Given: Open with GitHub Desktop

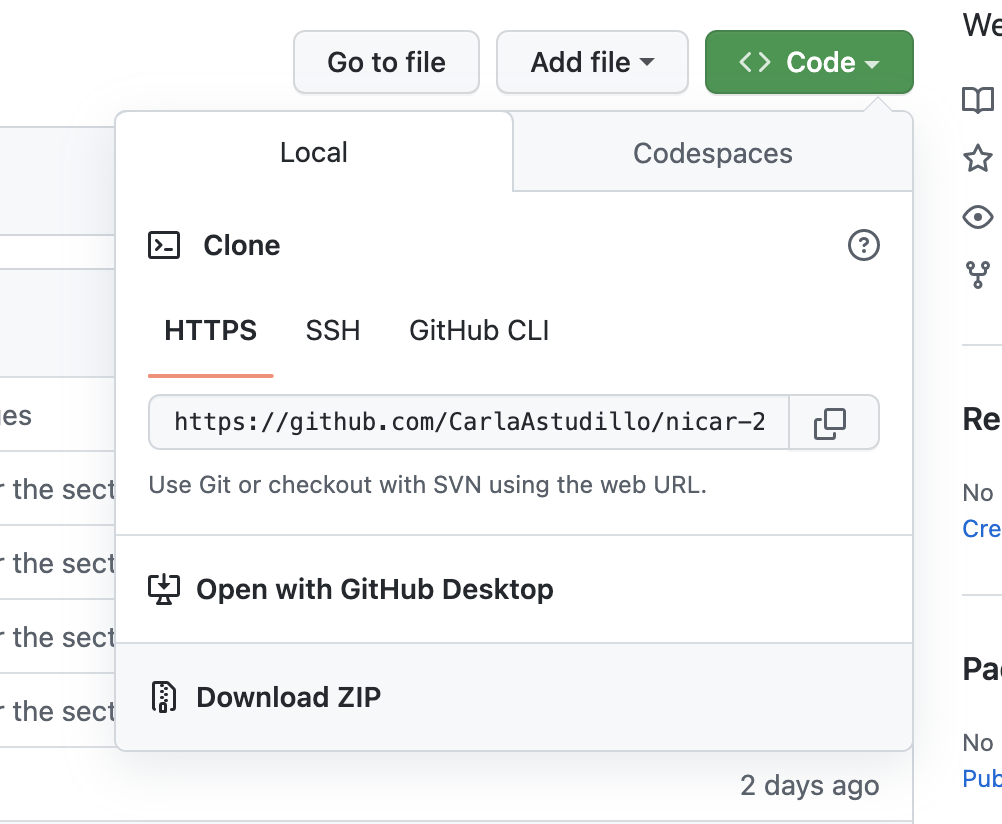Looking at the screenshot, I should pos(514,589).
